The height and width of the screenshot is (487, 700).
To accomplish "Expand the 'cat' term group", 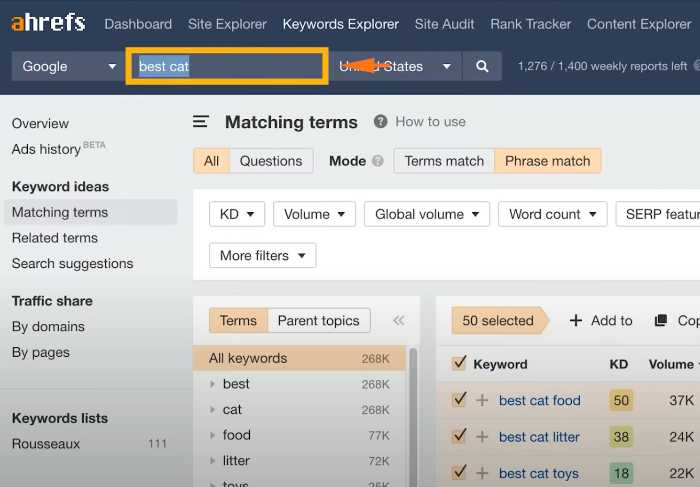I will [212, 409].
